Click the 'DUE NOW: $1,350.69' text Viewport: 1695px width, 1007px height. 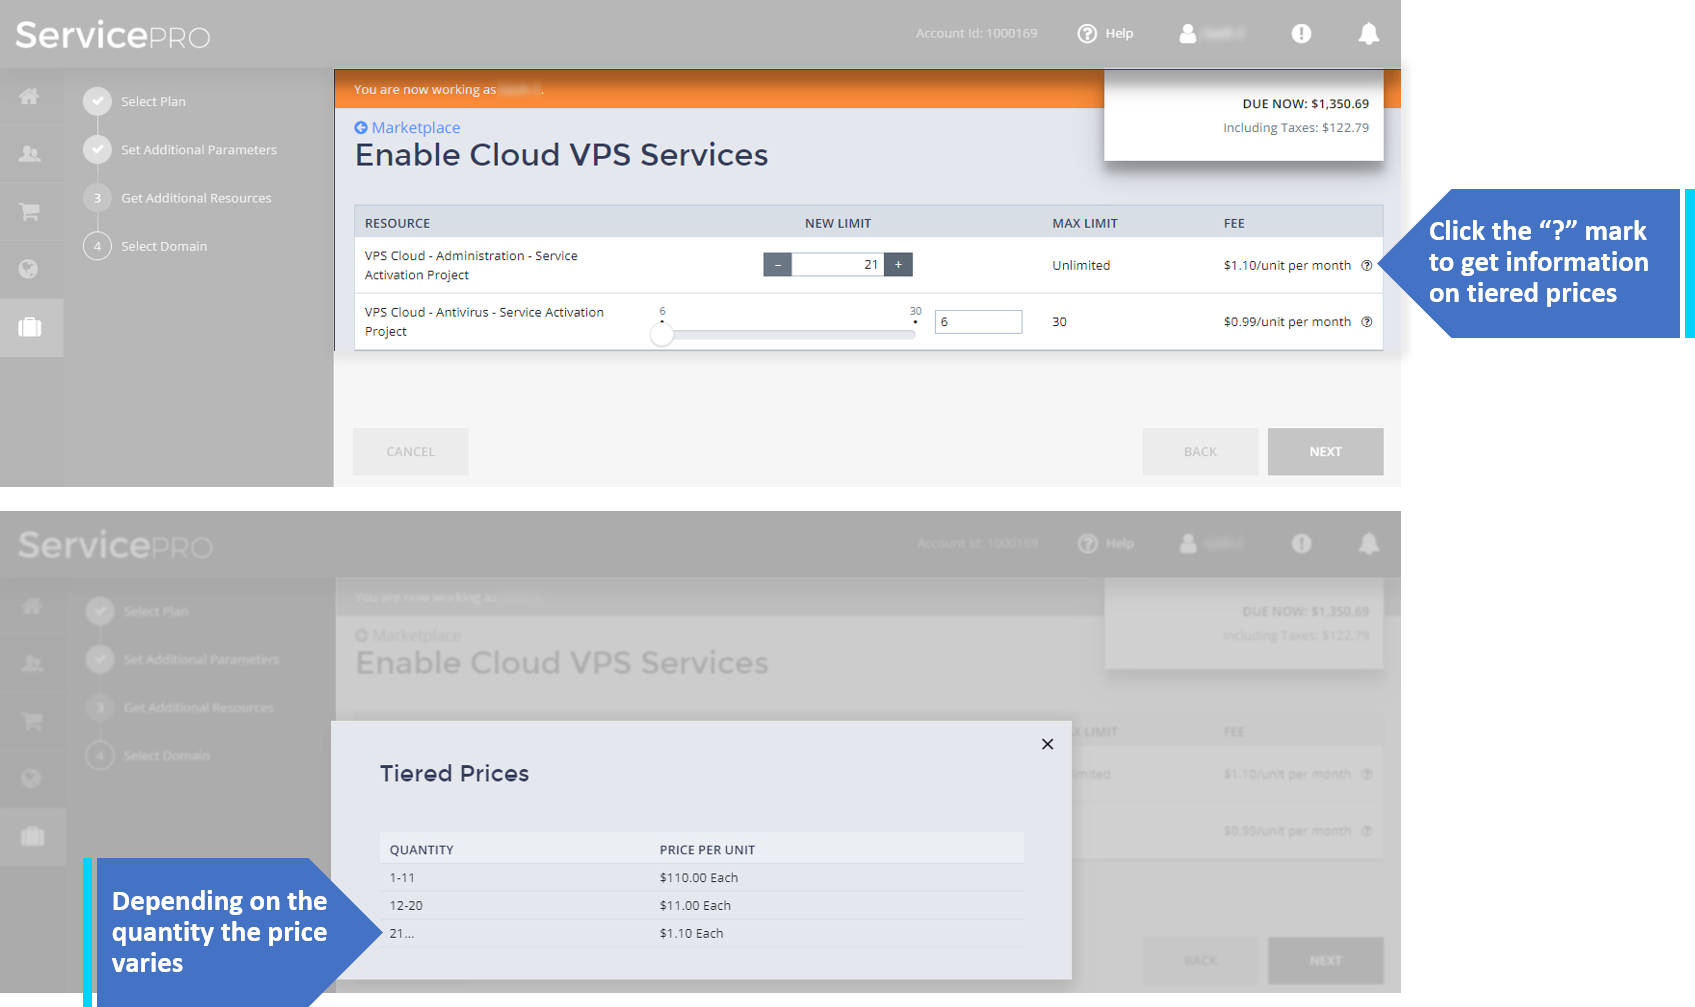(1305, 104)
